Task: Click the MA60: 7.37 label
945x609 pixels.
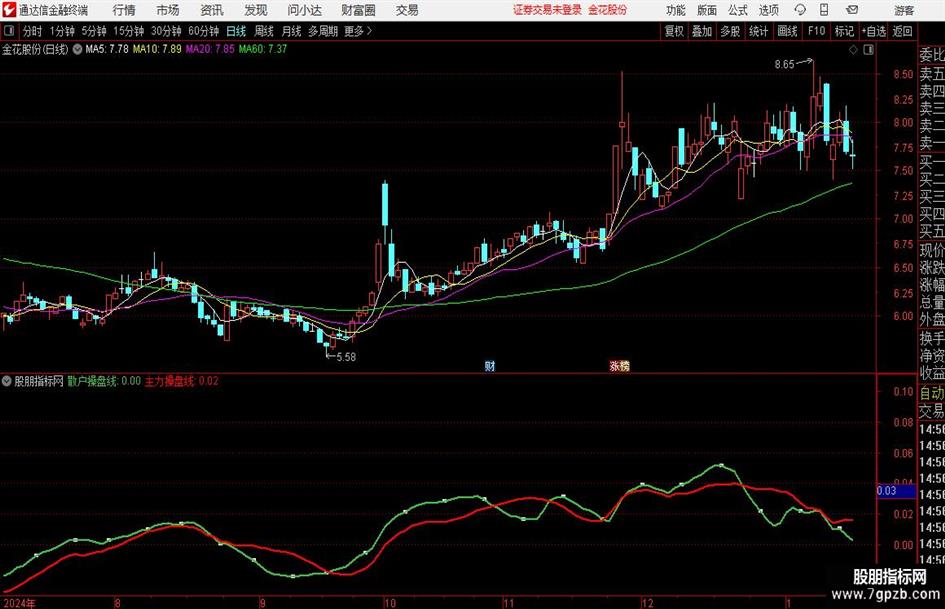Action: point(263,49)
